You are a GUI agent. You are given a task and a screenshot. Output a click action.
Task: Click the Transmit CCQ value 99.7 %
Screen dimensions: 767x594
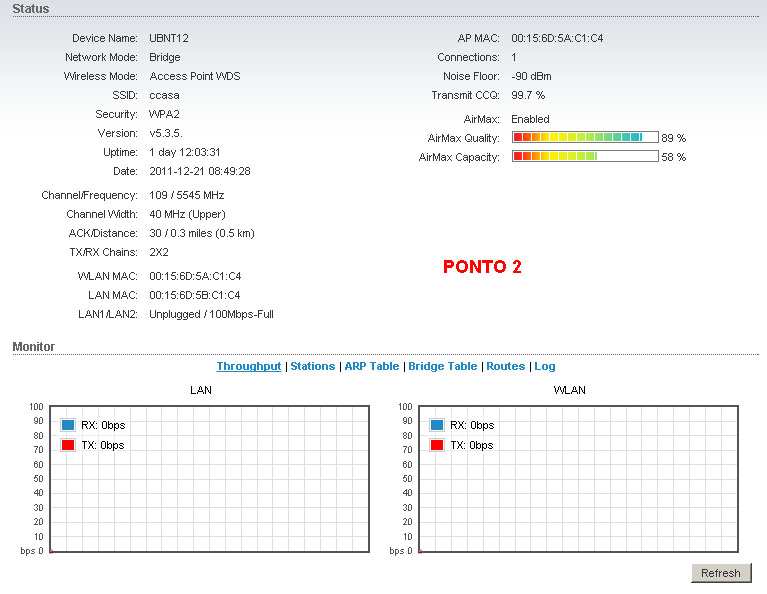pos(528,95)
